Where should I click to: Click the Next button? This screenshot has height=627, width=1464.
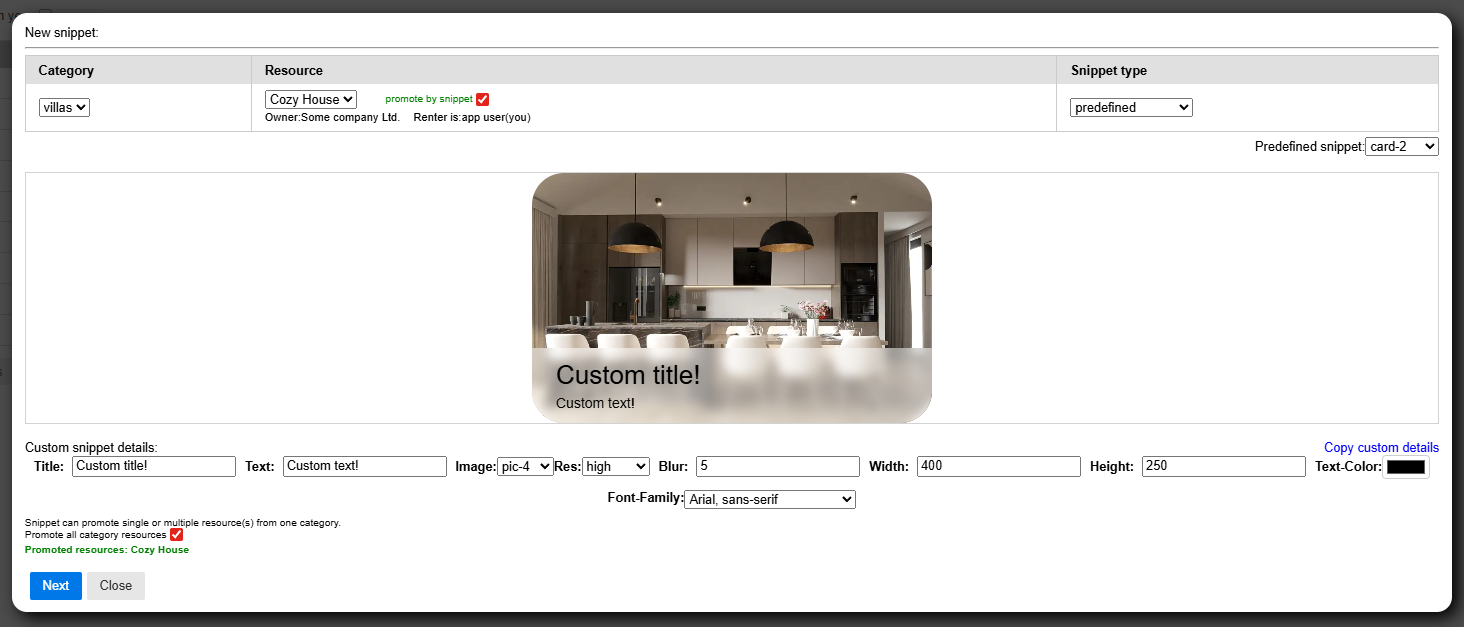click(56, 586)
